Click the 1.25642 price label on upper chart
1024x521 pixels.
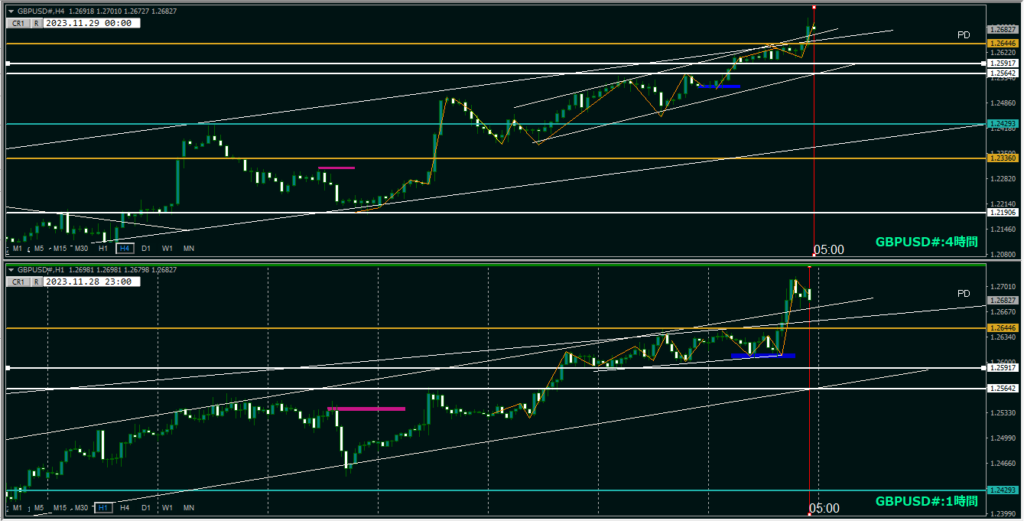[x=1002, y=74]
